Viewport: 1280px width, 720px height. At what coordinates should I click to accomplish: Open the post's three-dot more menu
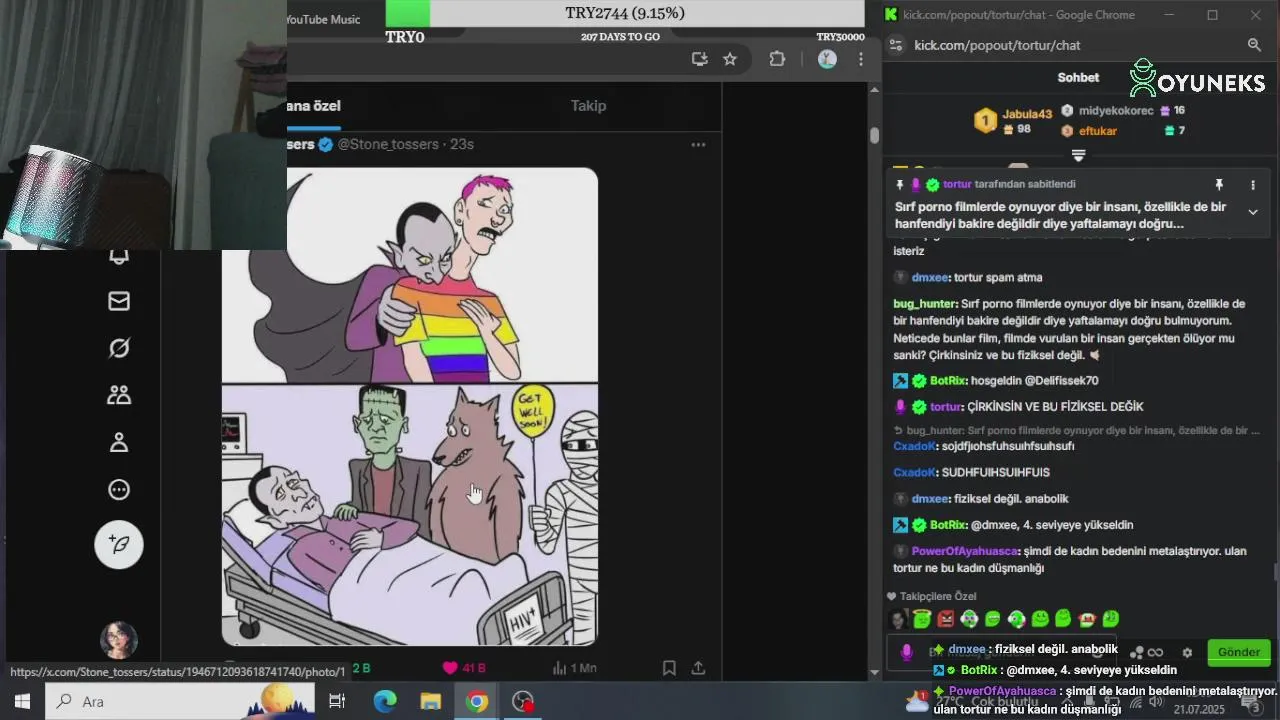[698, 144]
